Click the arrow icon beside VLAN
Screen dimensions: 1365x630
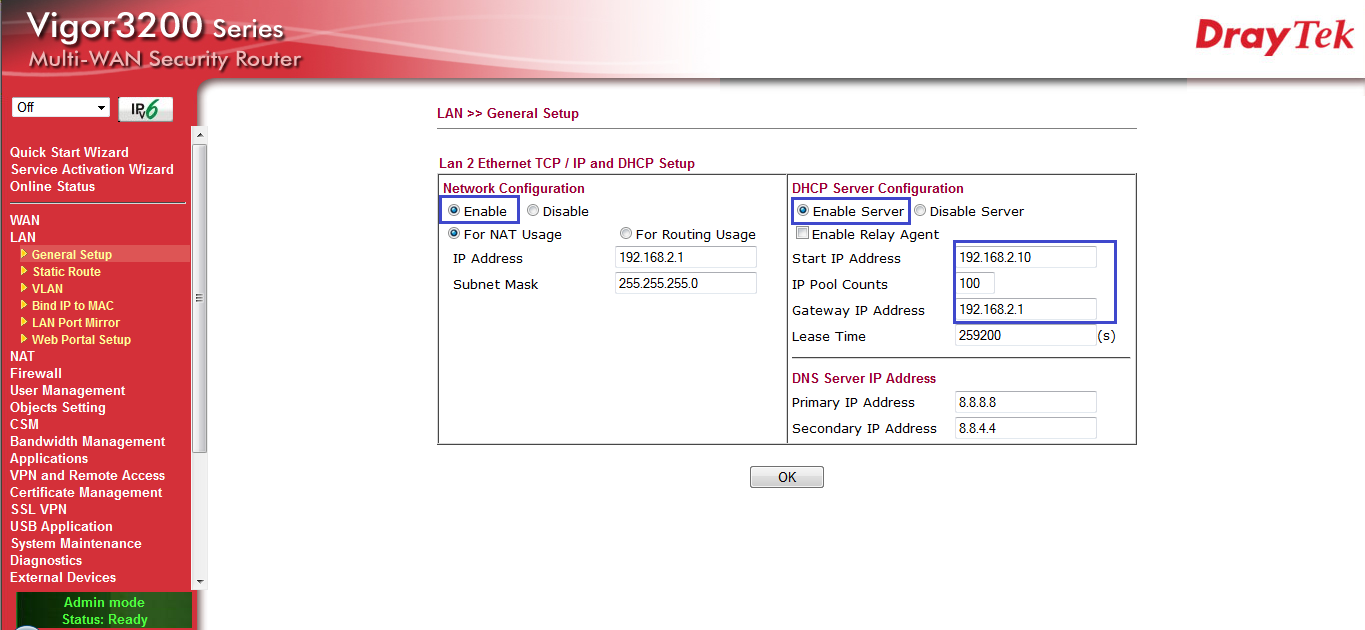24,288
